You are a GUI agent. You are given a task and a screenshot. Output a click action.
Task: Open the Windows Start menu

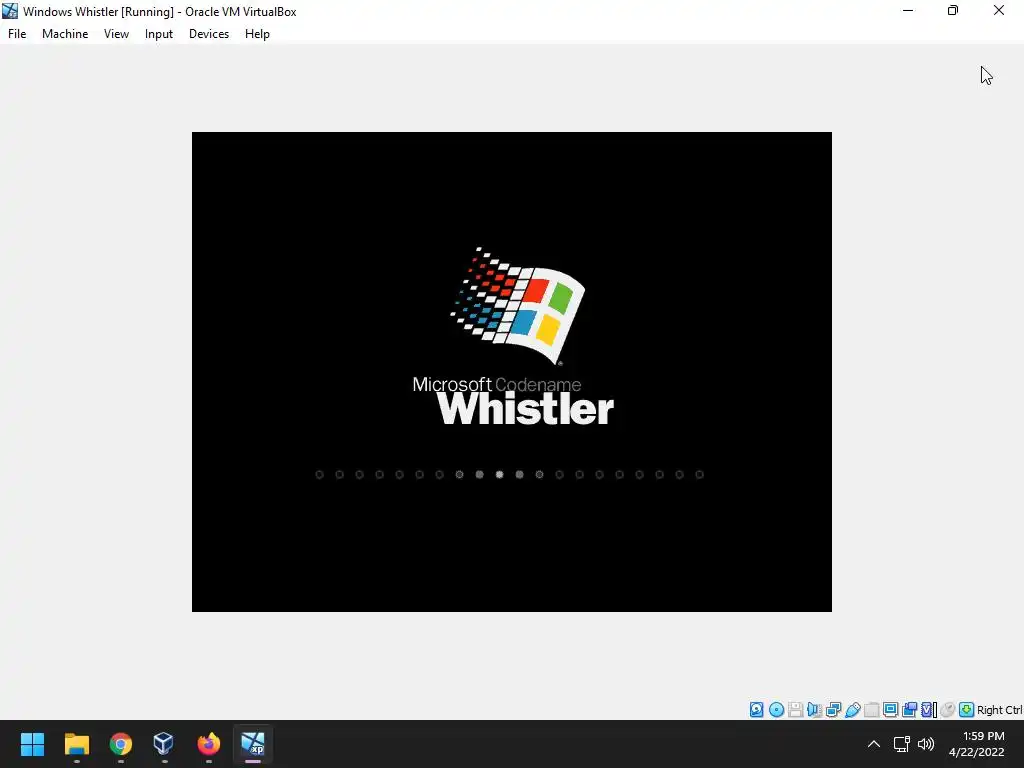(32, 744)
